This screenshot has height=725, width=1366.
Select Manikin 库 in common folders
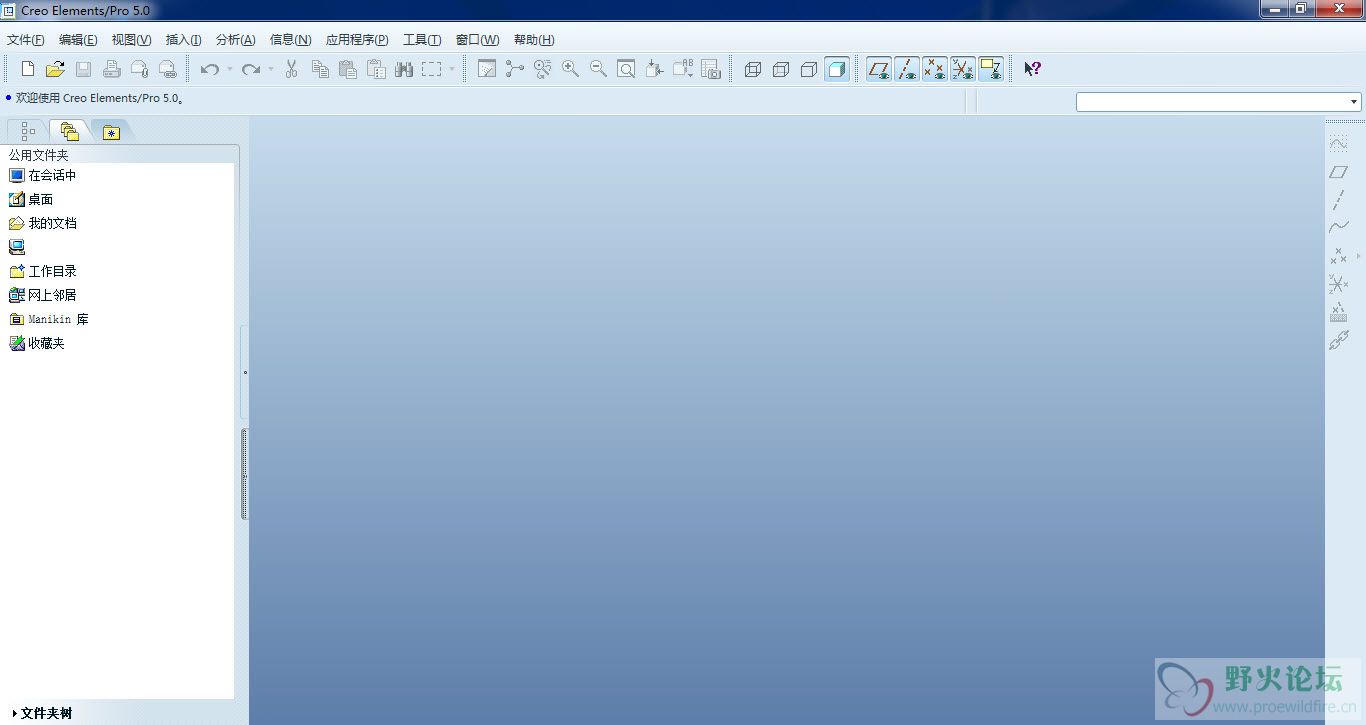coord(48,319)
